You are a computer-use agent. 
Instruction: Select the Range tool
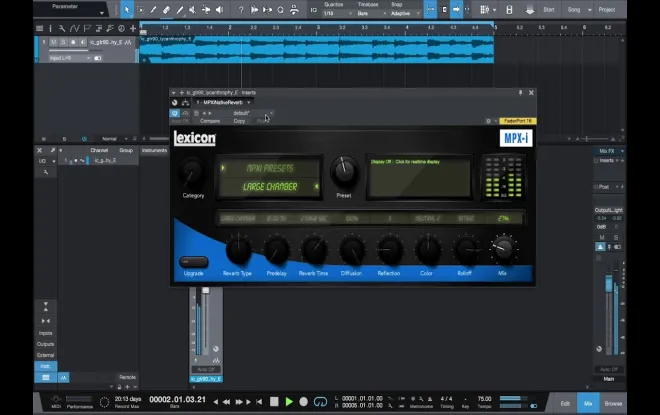[x=140, y=10]
